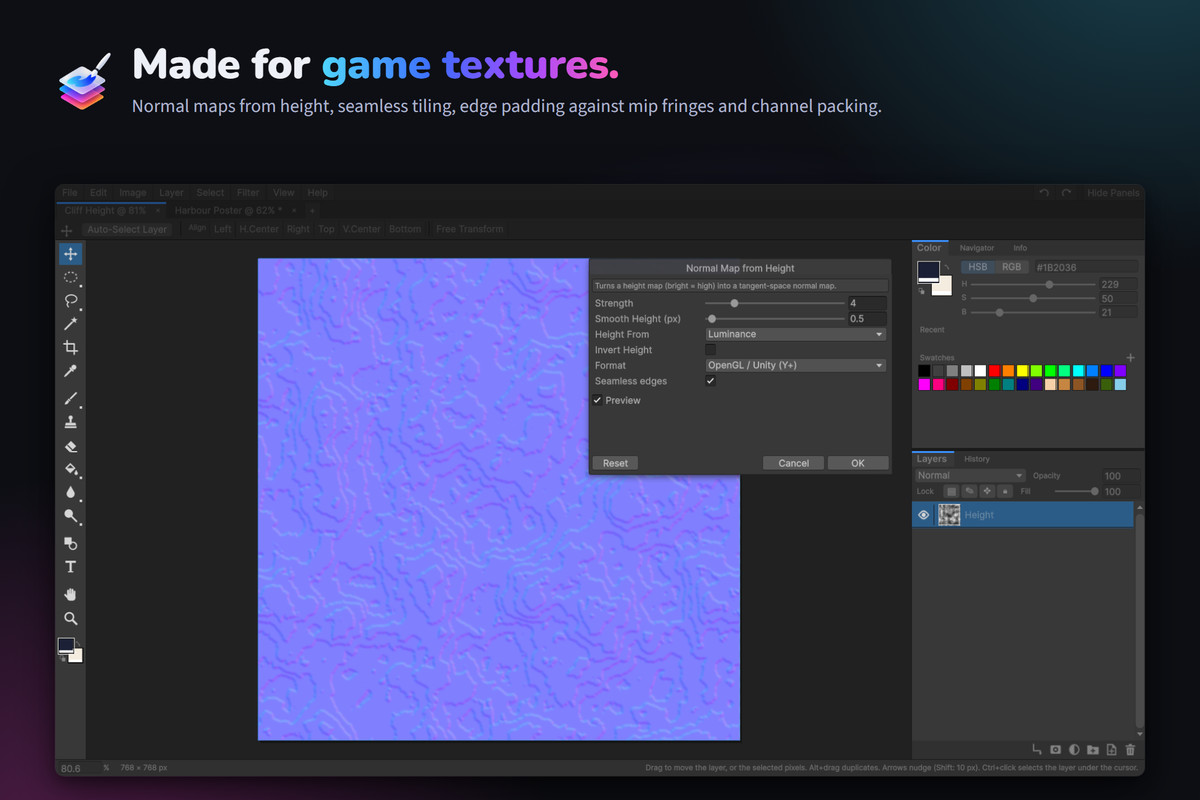Select the Paint Bucket tool

(x=70, y=469)
